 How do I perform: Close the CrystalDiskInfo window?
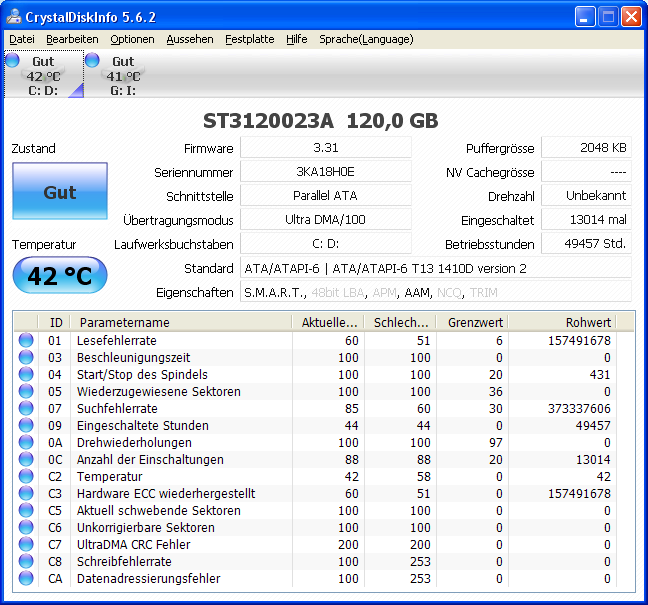point(631,17)
